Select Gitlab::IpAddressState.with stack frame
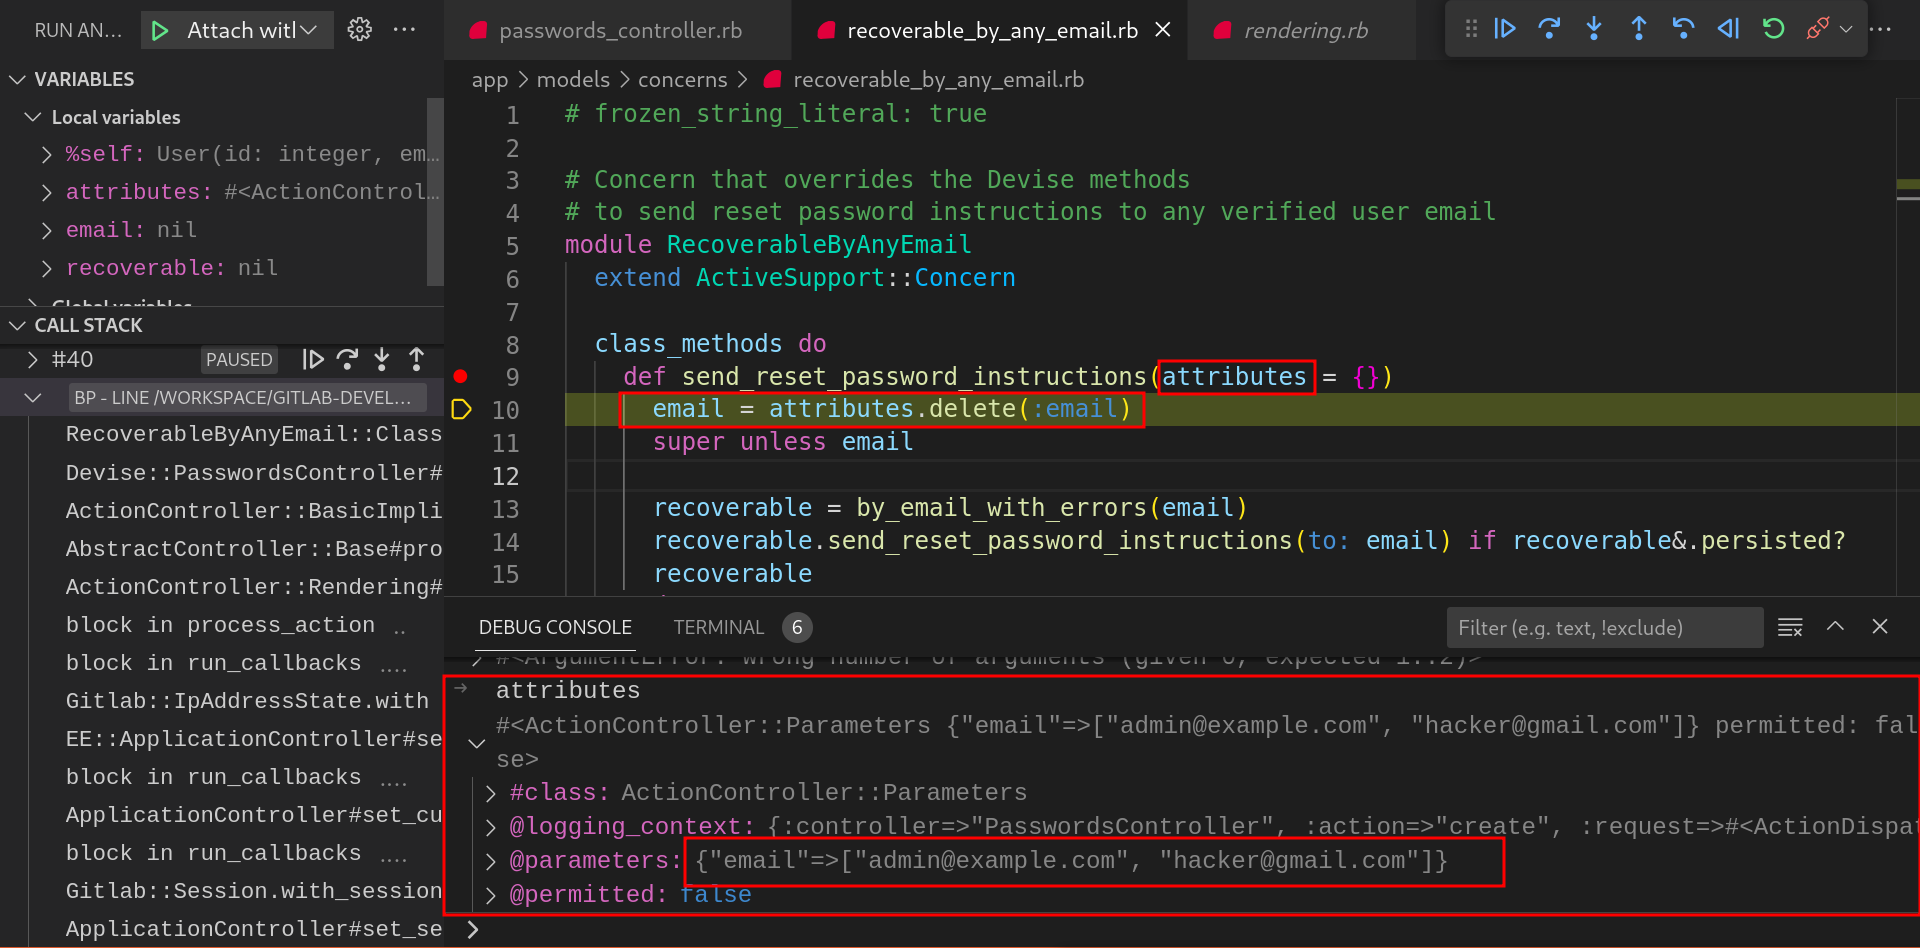 coord(247,700)
